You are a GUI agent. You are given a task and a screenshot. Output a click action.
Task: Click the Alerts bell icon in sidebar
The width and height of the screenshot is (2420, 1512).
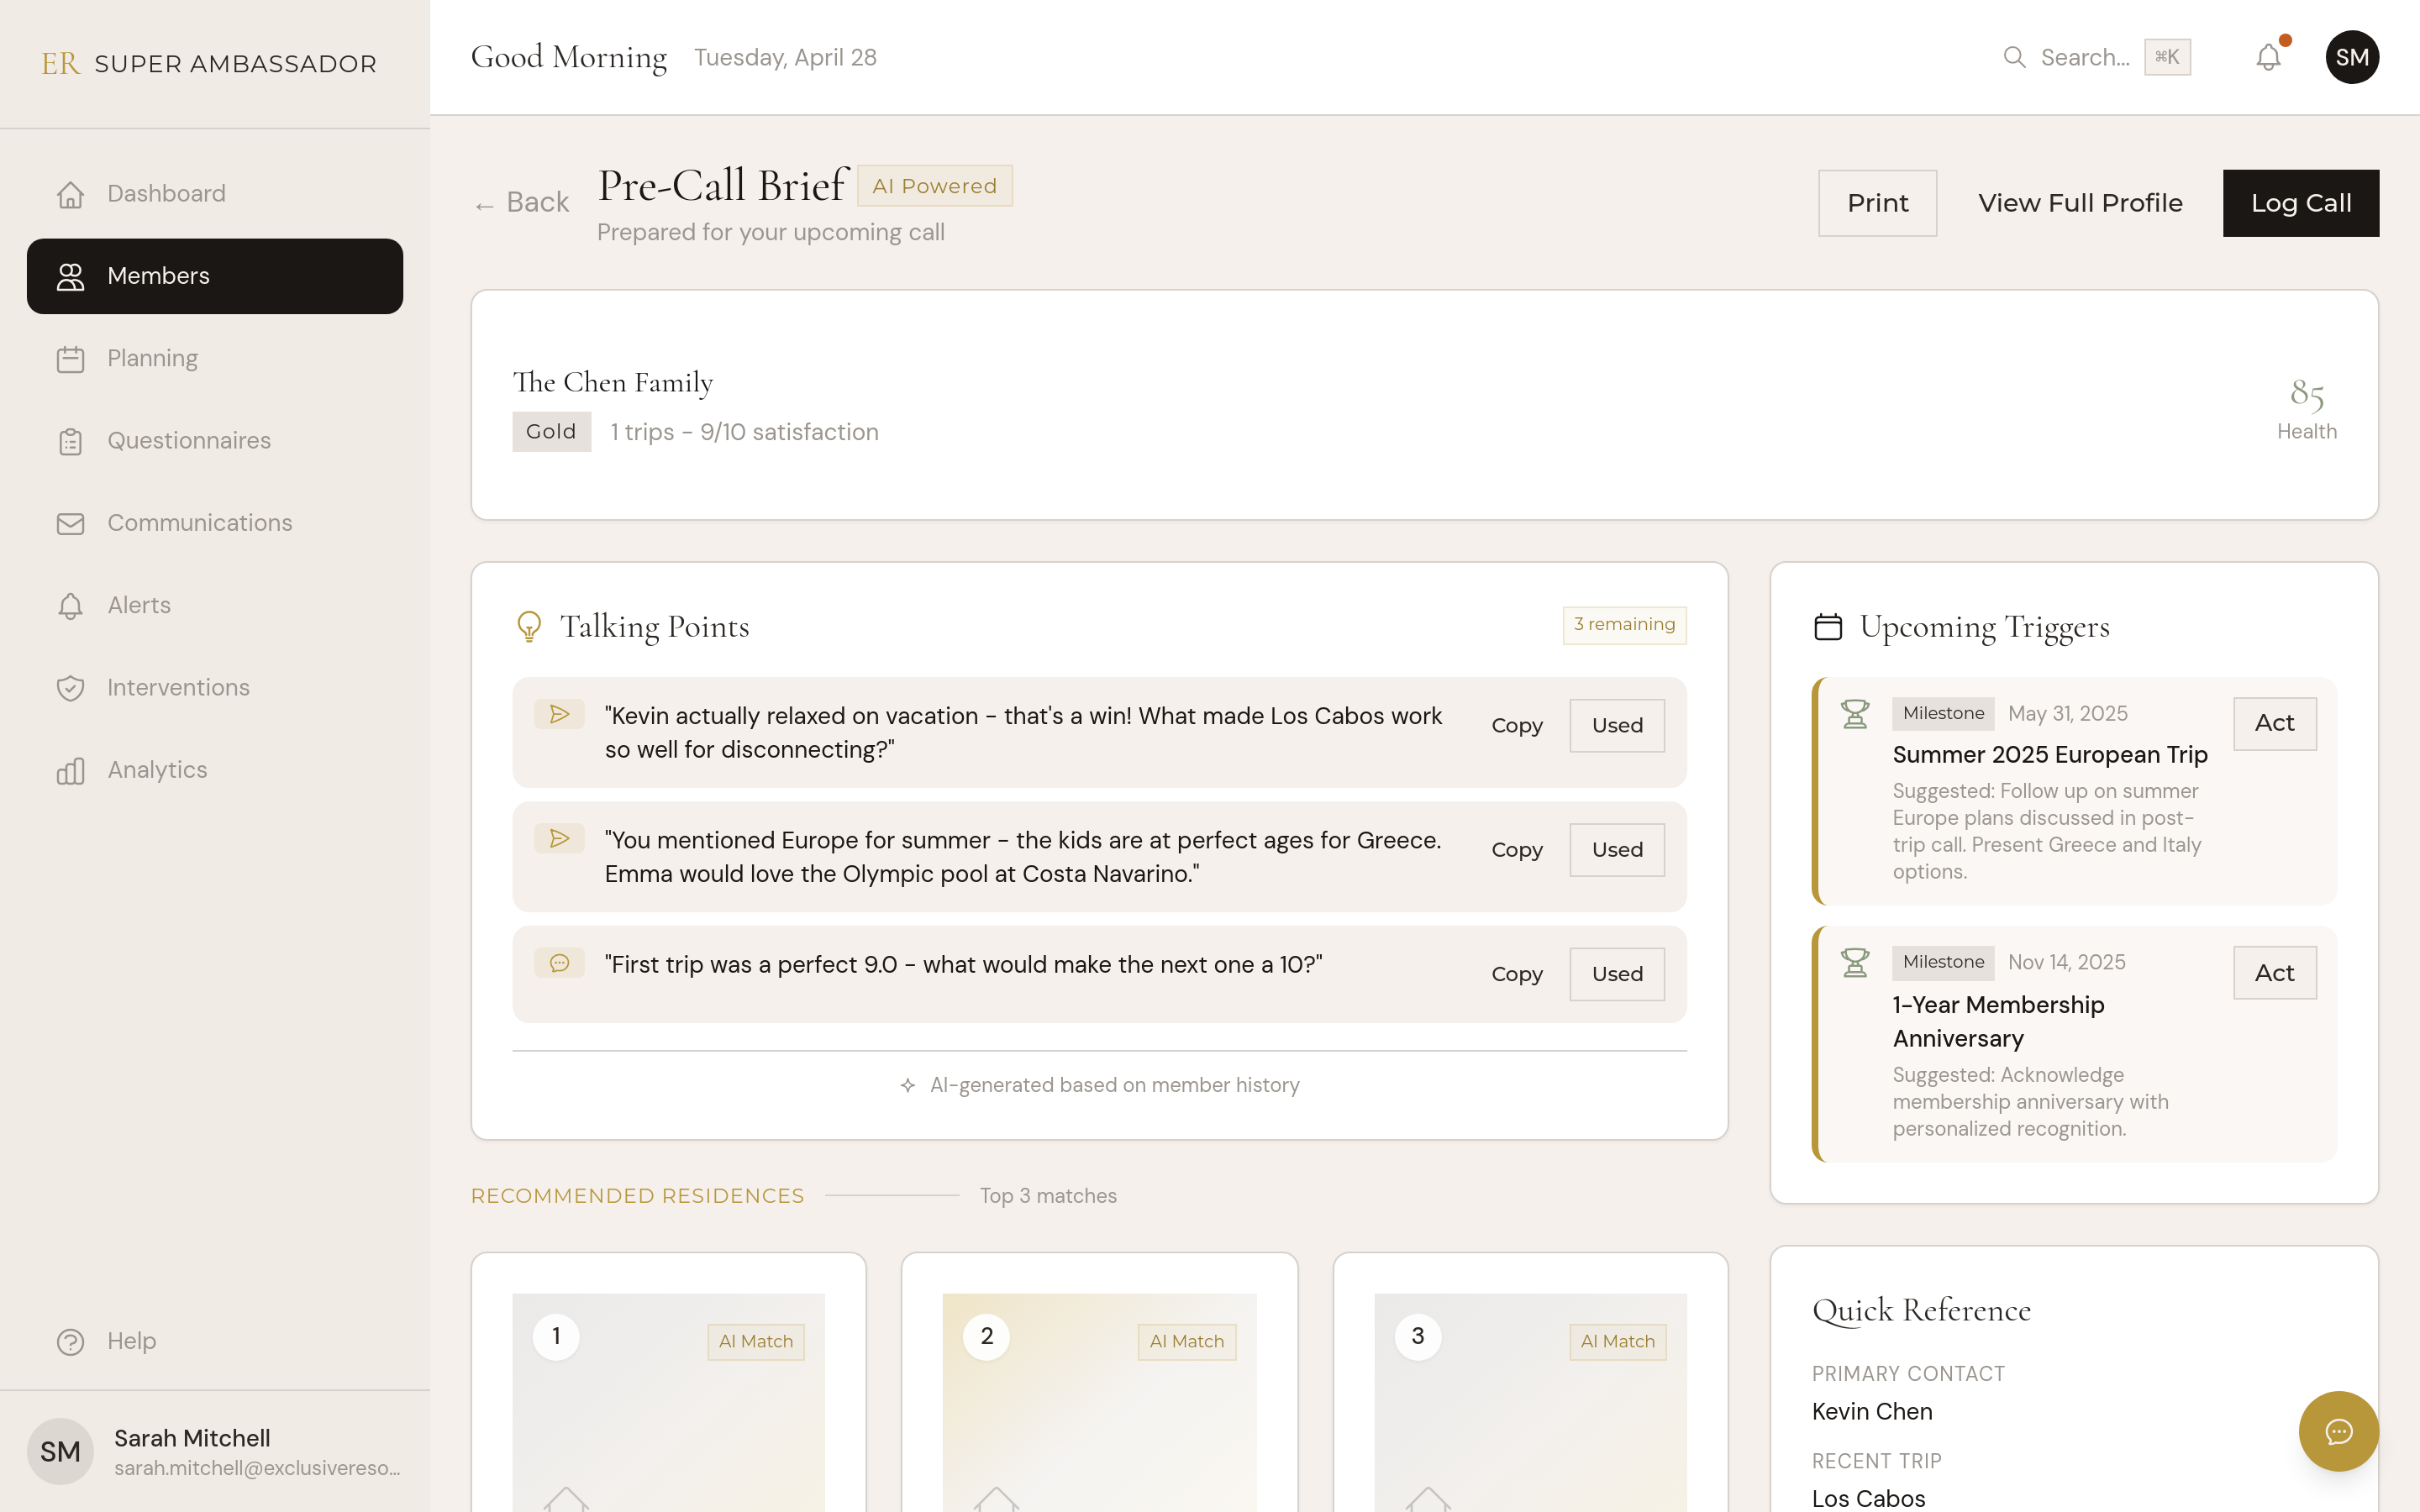tap(70, 606)
